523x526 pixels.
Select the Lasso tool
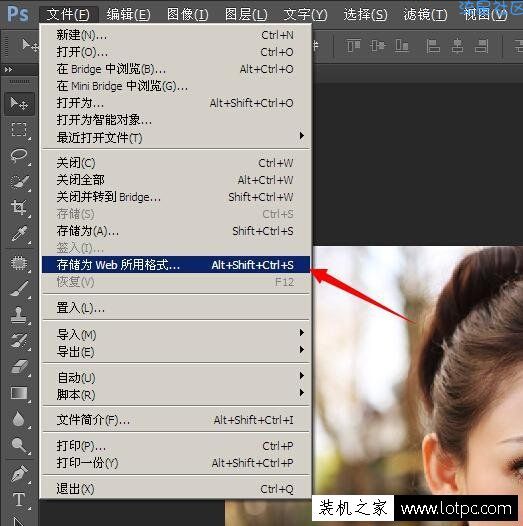click(19, 156)
